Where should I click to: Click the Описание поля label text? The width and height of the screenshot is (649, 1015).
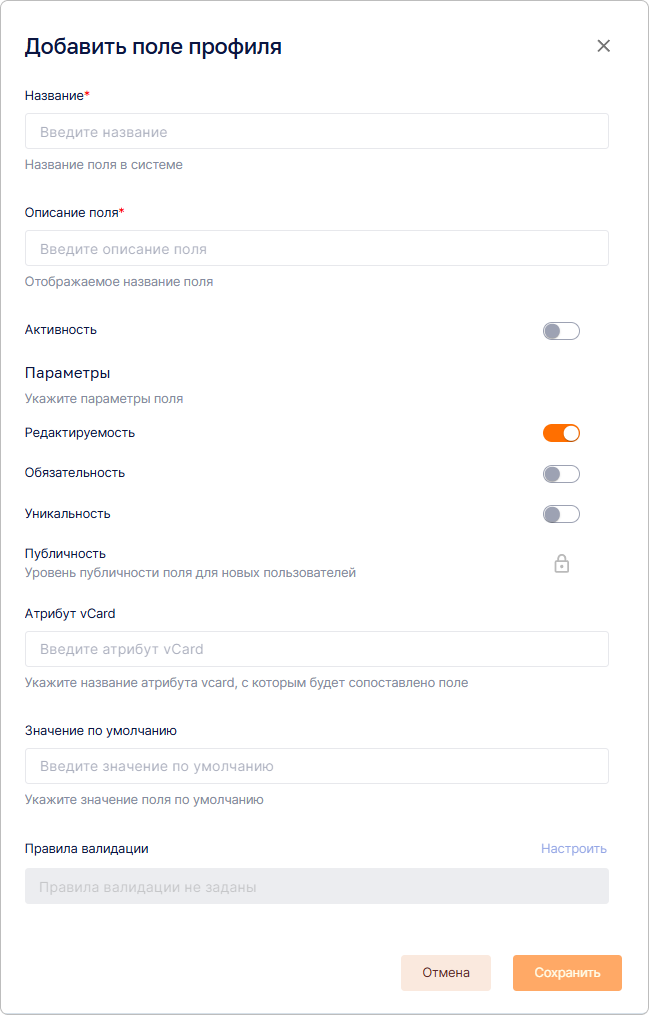(x=72, y=212)
